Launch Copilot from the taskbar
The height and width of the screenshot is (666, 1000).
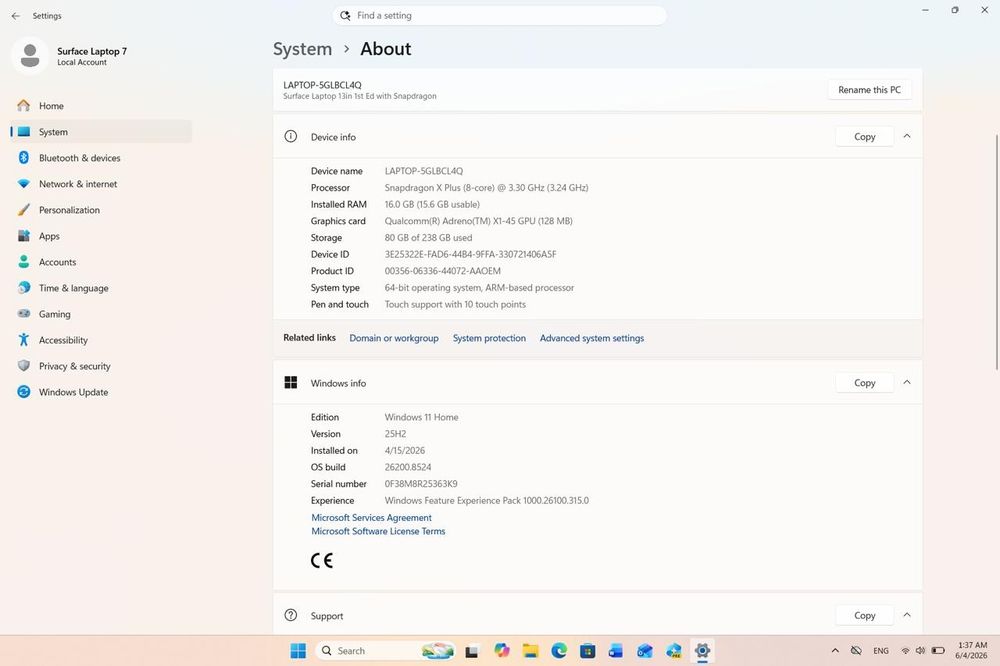click(x=501, y=651)
